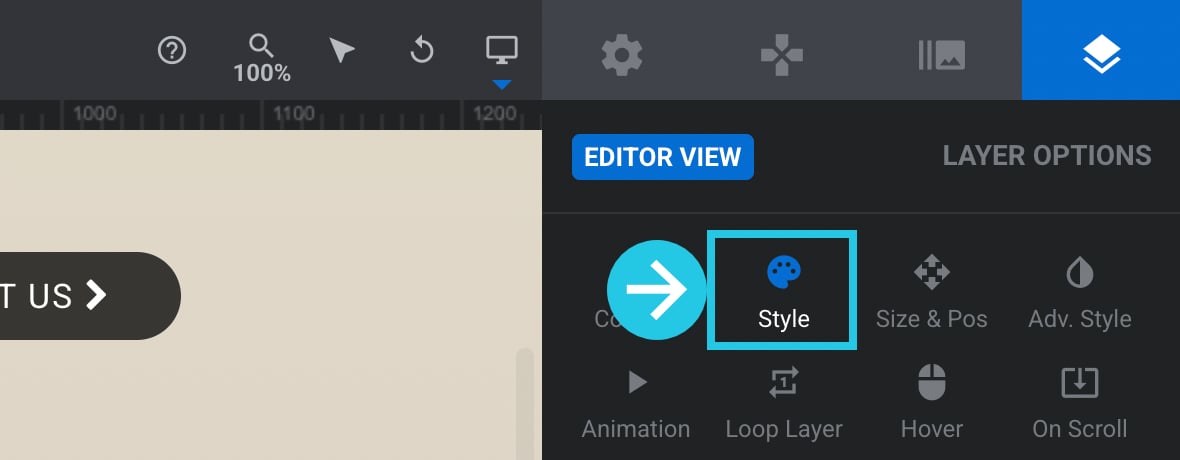Select the pointer selection tool

(342, 51)
